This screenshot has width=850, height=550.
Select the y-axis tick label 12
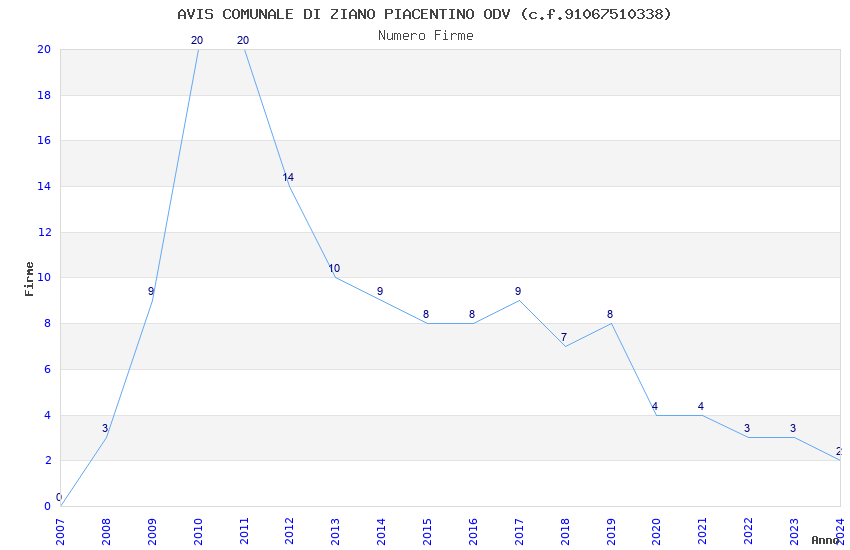click(44, 232)
